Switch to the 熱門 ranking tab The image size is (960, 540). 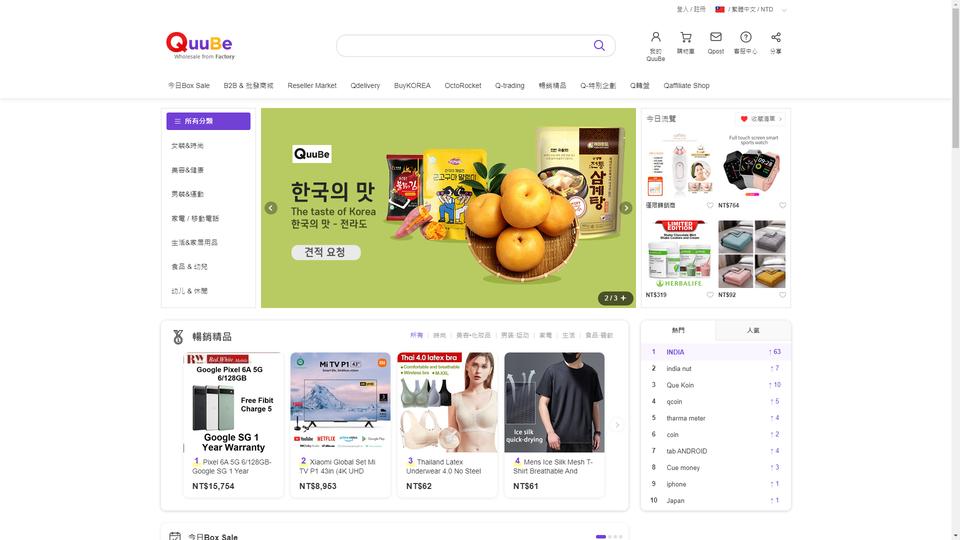pyautogui.click(x=678, y=331)
